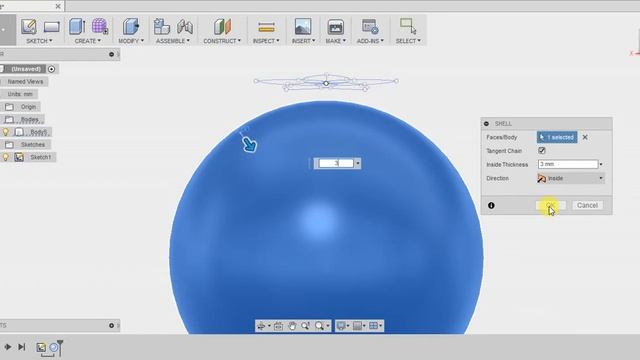Viewport: 640px width, 360px height.
Task: Click the purple Create Form icon
Action: pyautogui.click(x=100, y=27)
